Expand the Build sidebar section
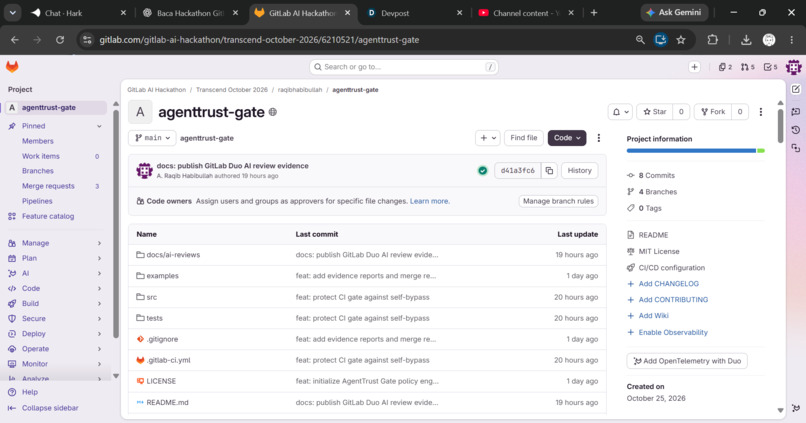 click(99, 303)
